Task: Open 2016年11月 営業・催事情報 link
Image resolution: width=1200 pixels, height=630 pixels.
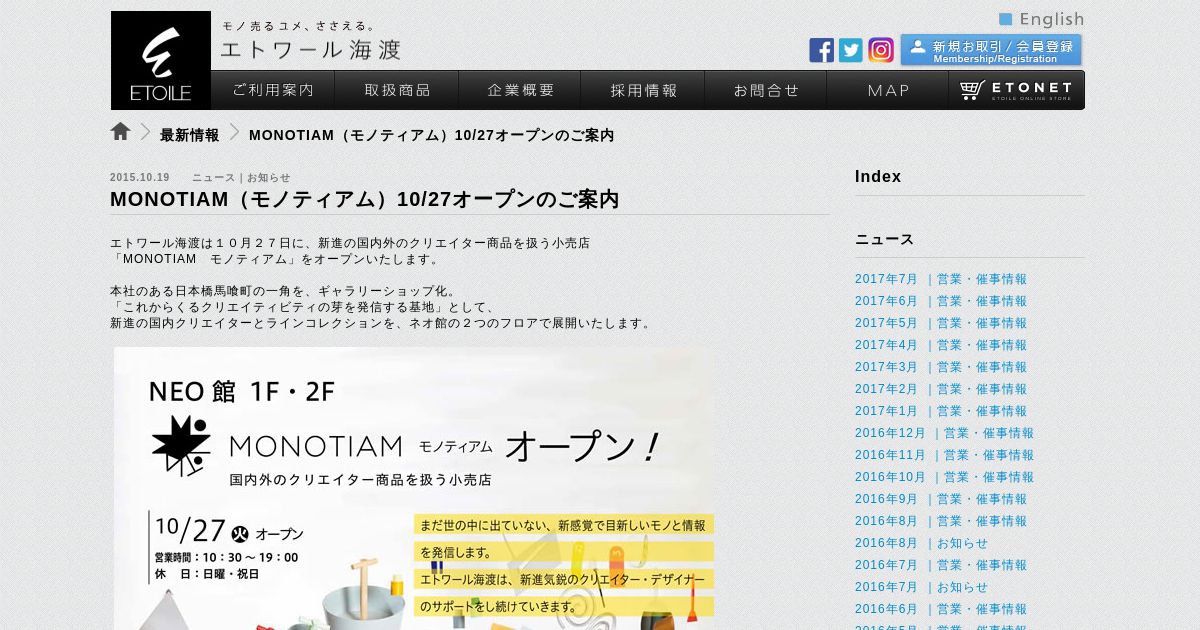Action: coord(945,455)
